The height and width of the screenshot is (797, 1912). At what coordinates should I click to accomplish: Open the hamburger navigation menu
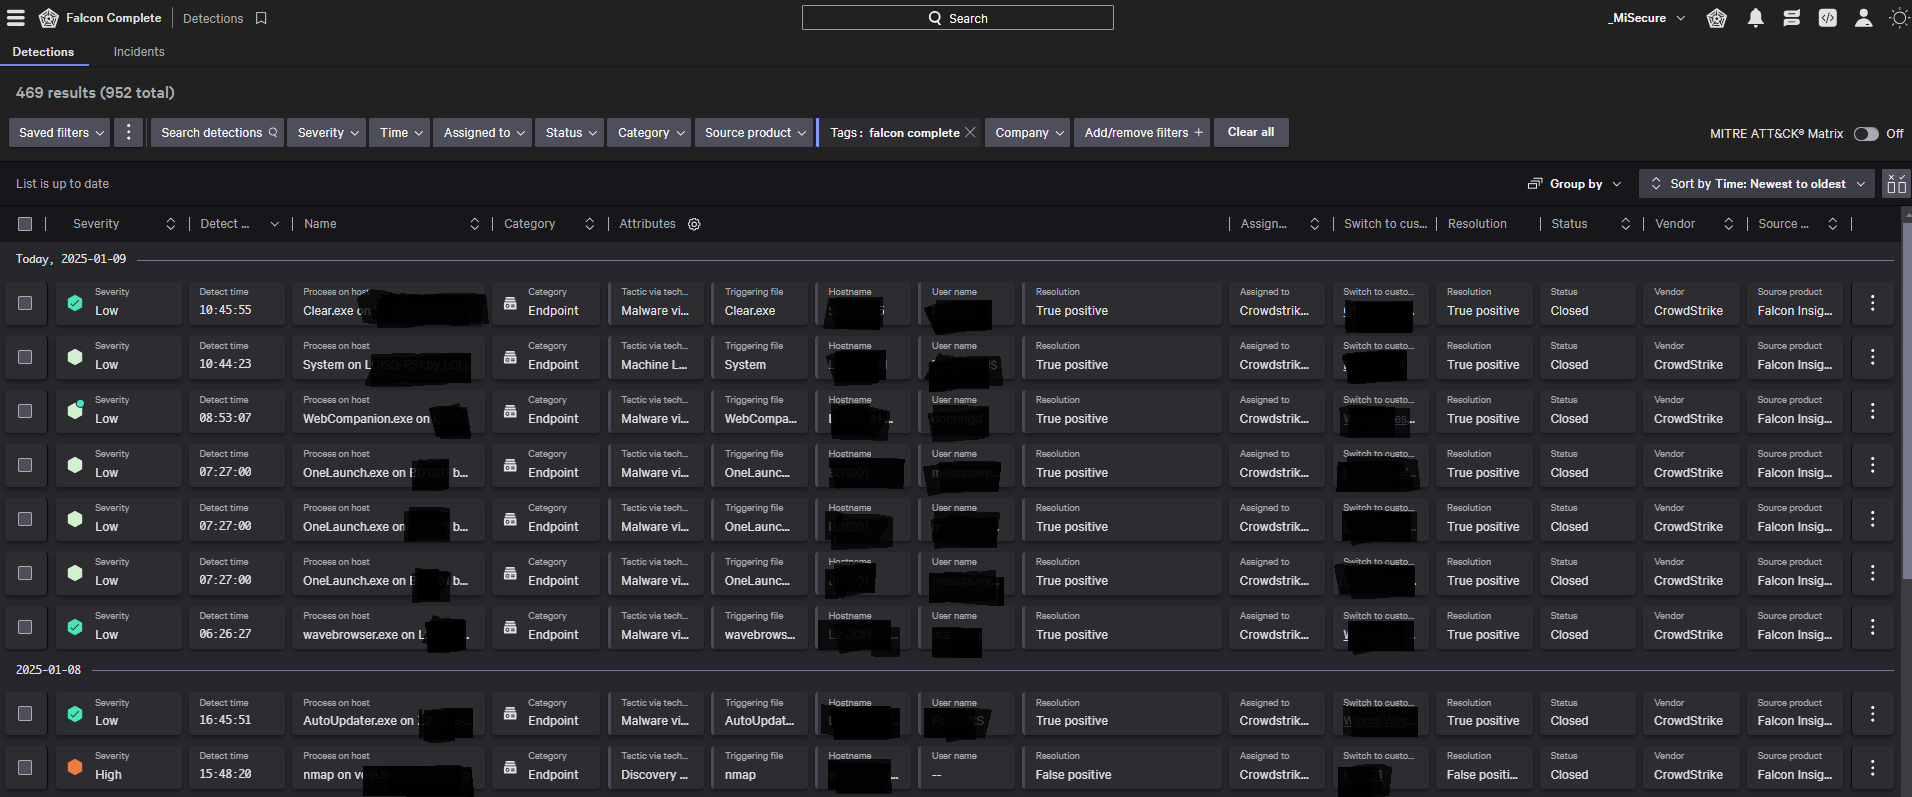click(x=16, y=18)
